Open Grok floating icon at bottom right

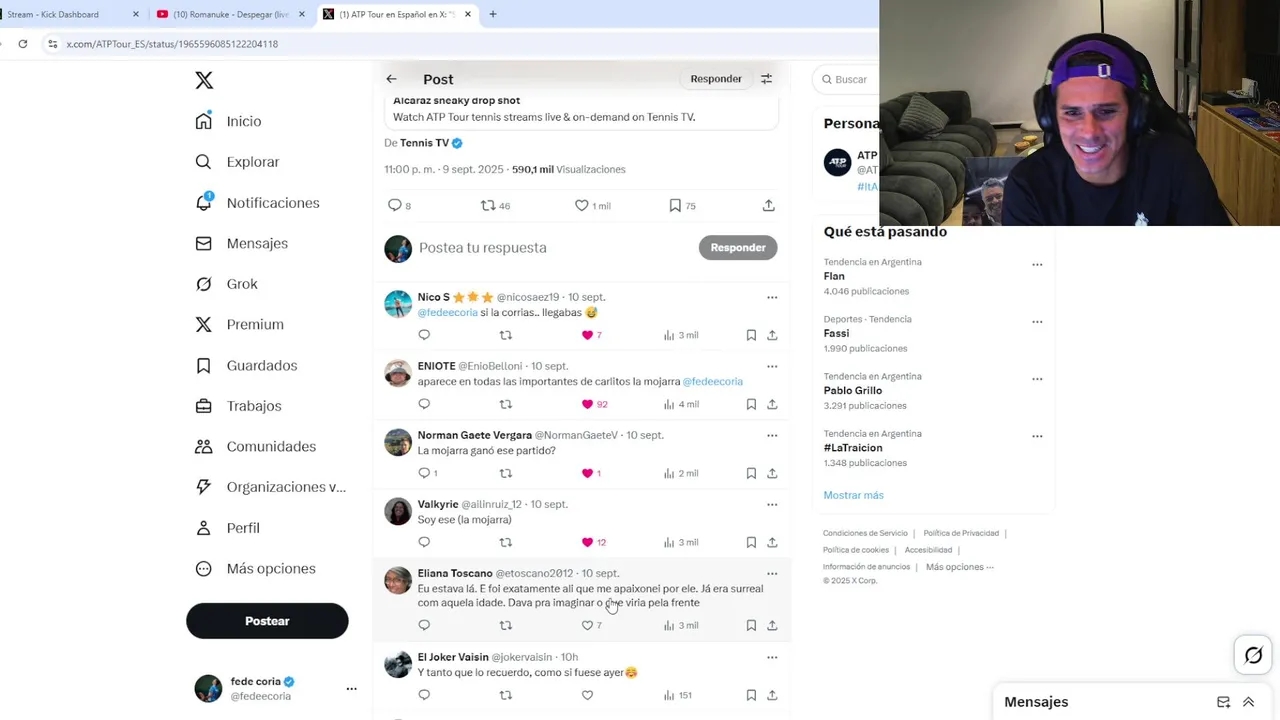(x=1253, y=656)
